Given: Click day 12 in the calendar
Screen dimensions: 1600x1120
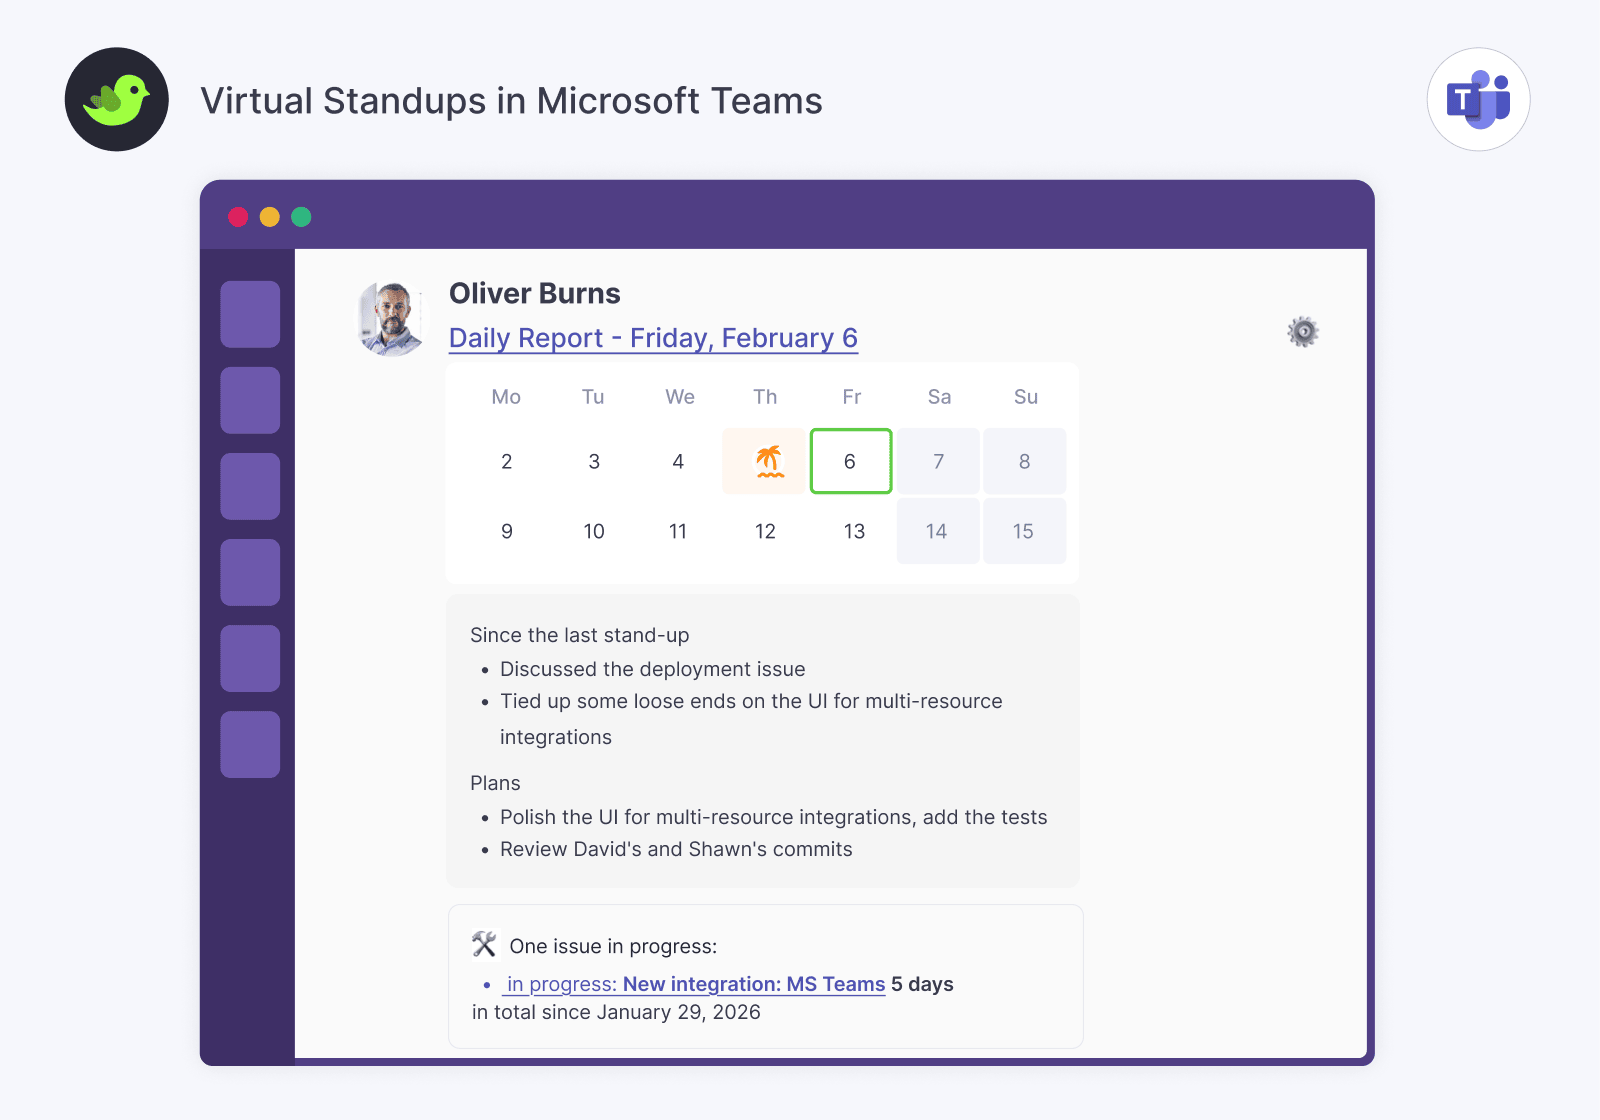Looking at the screenshot, I should [x=765, y=531].
